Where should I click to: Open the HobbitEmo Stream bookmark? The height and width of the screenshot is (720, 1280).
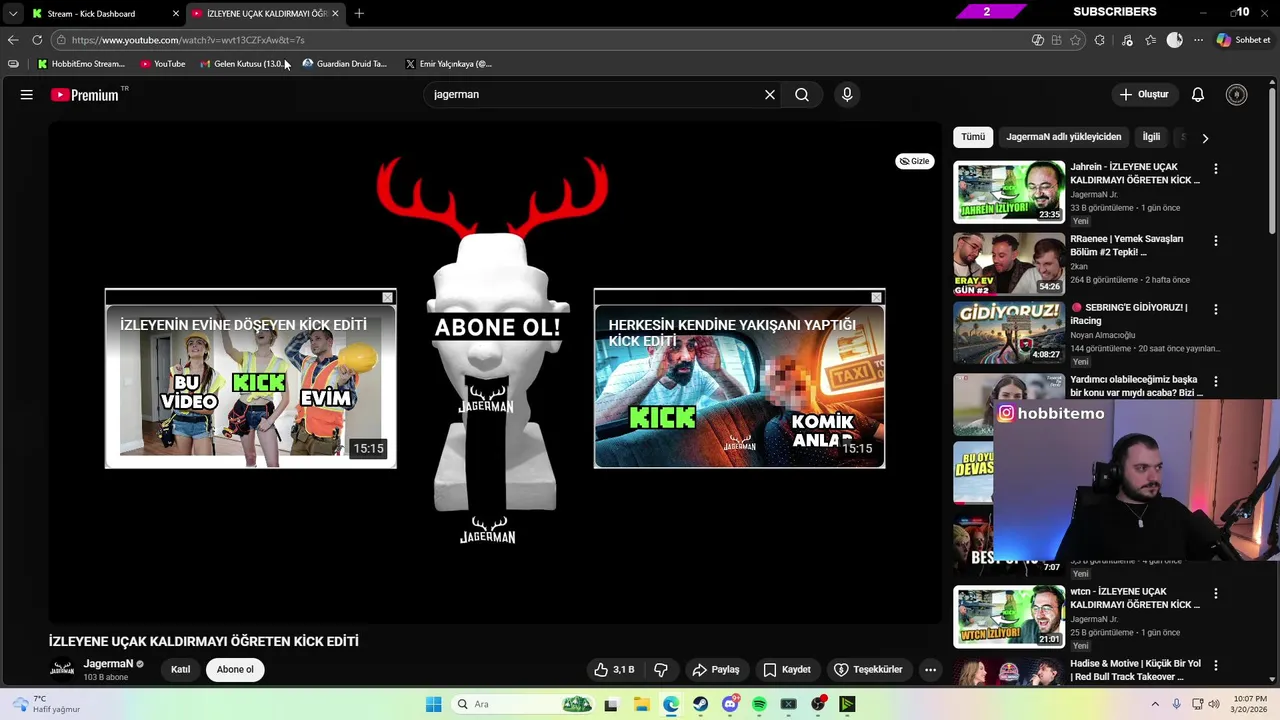tap(81, 64)
